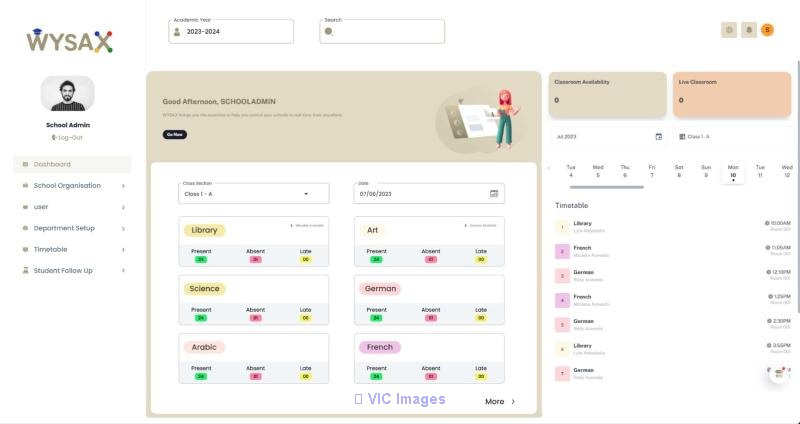The image size is (800, 424).
Task: Open the notifications bell icon
Action: (748, 30)
